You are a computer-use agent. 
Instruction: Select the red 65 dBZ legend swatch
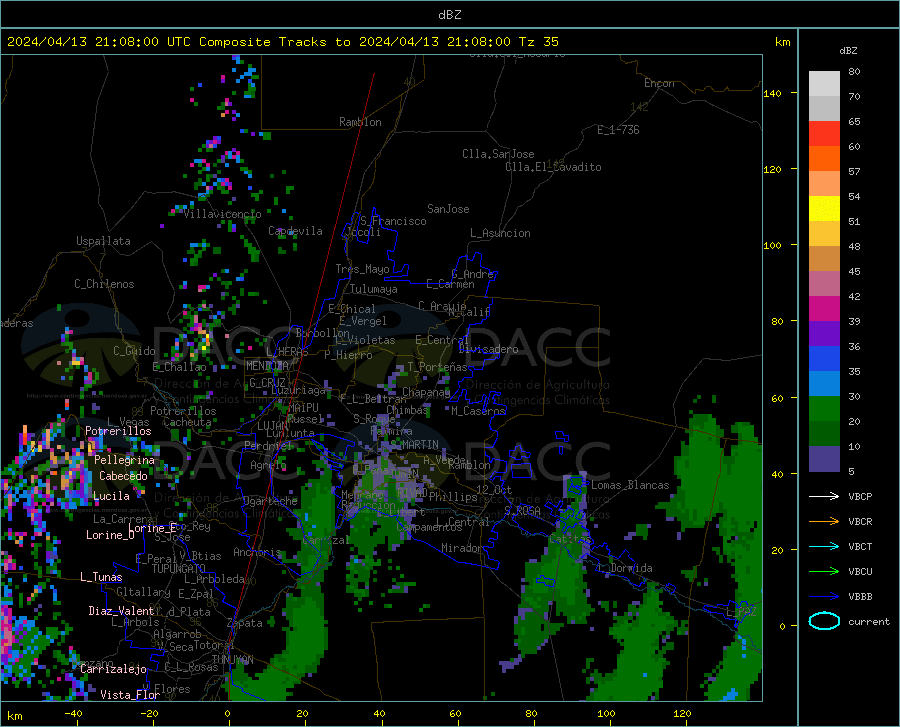[824, 134]
